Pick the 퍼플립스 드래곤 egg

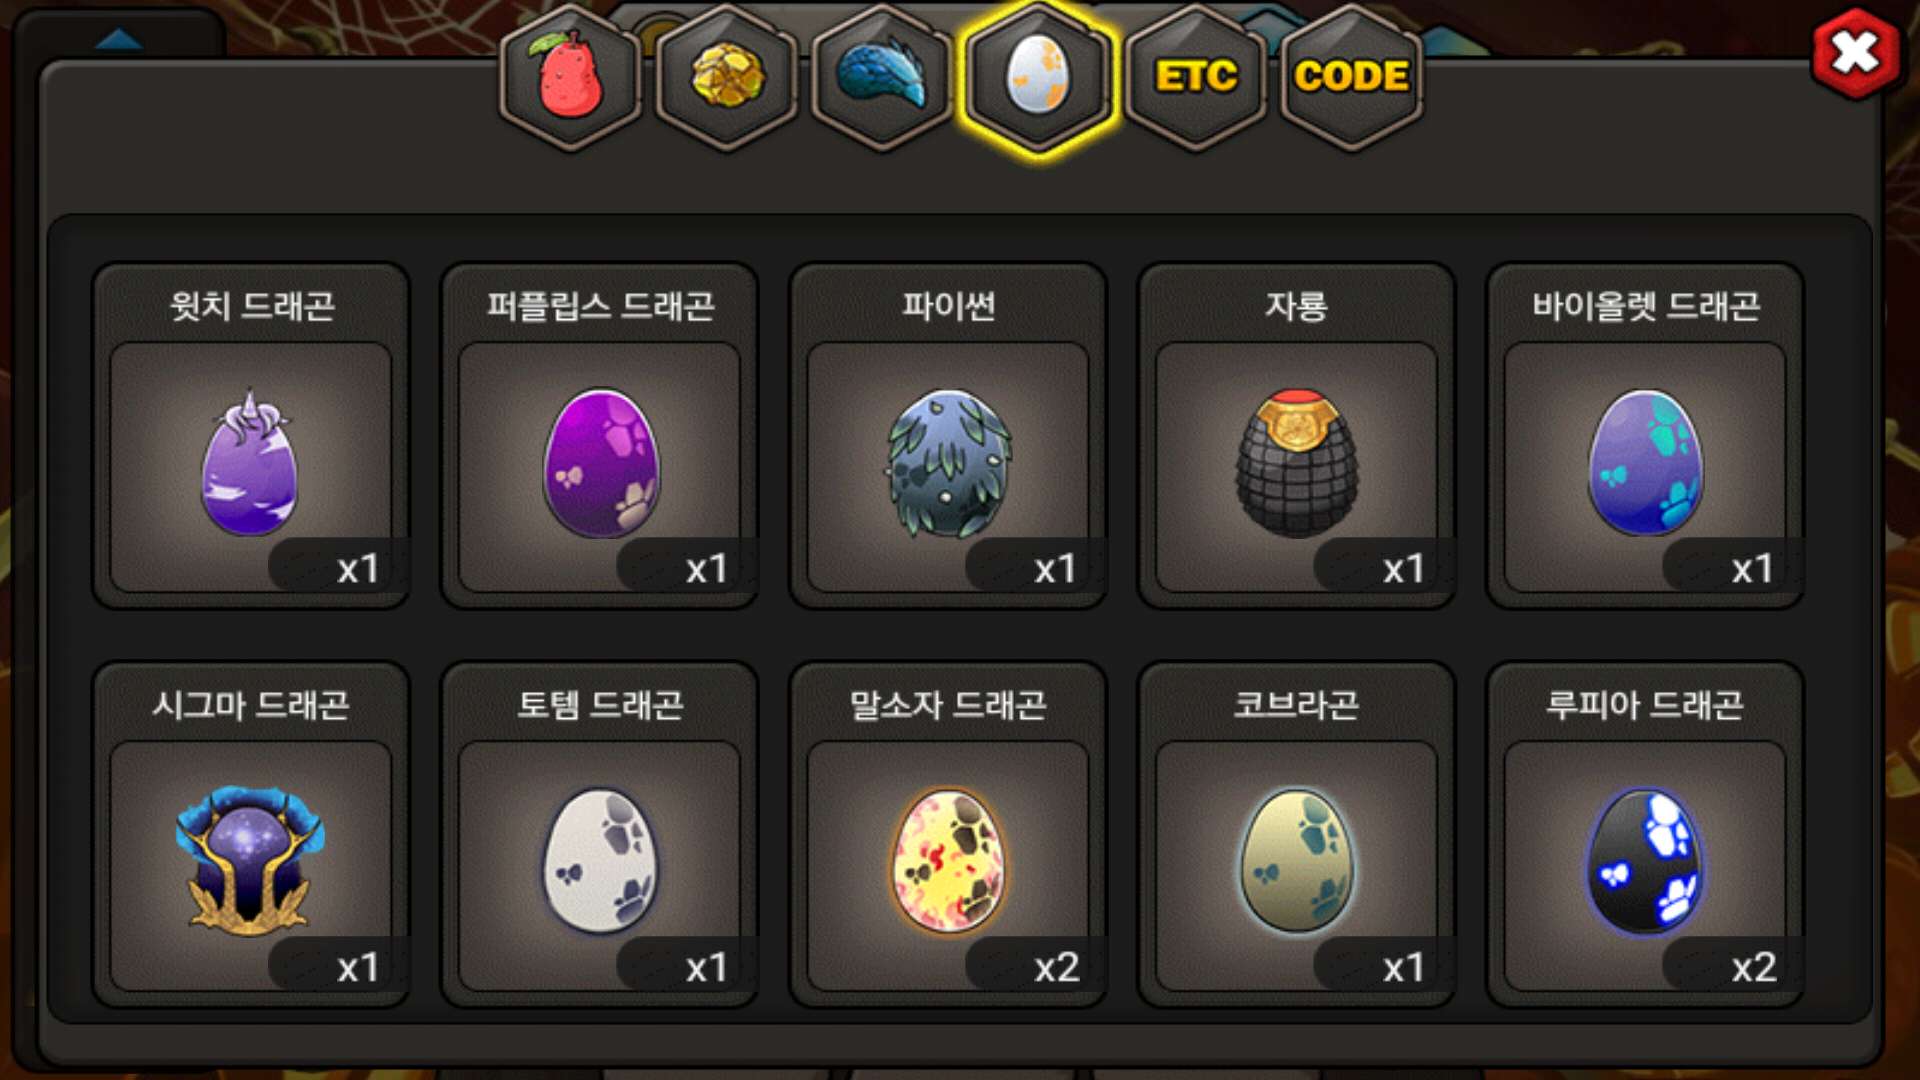[600, 462]
